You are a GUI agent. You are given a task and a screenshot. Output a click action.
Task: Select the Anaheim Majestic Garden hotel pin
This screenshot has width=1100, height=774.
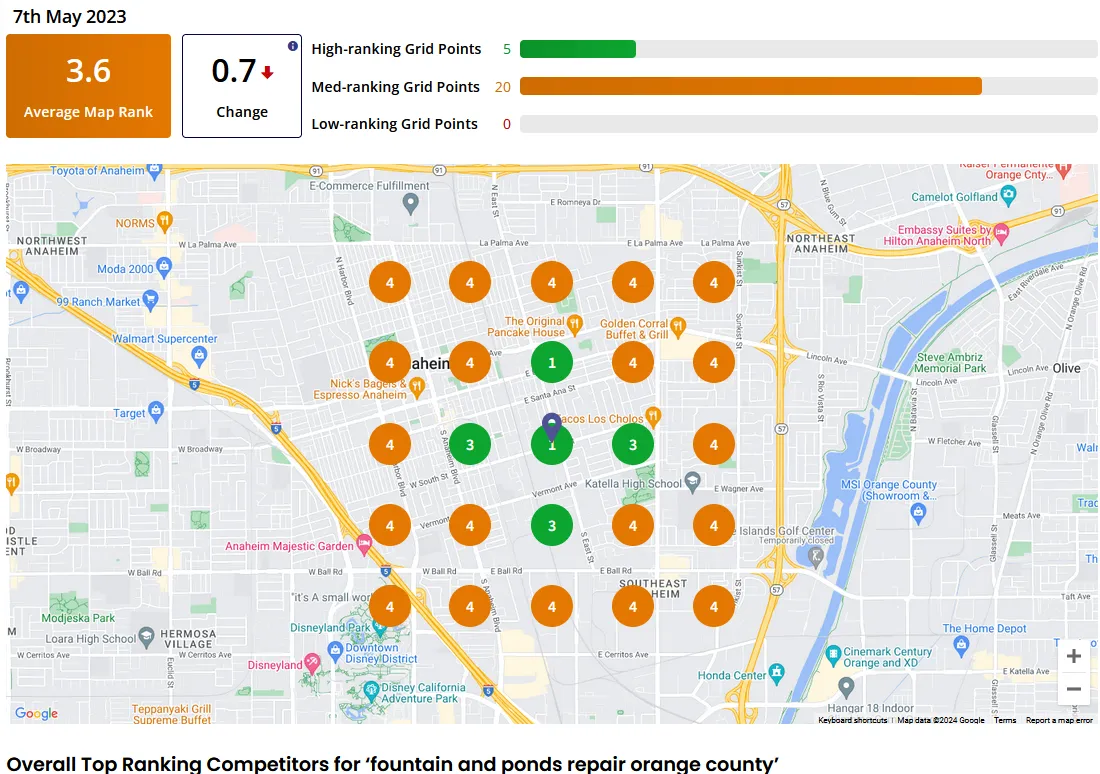point(364,545)
